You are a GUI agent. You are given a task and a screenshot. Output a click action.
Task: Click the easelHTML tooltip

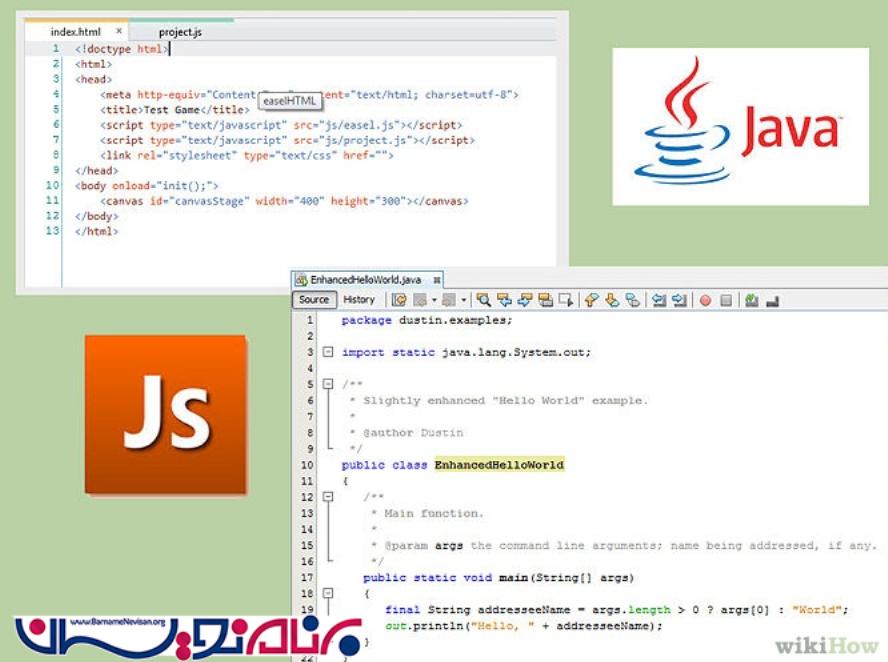pyautogui.click(x=290, y=101)
